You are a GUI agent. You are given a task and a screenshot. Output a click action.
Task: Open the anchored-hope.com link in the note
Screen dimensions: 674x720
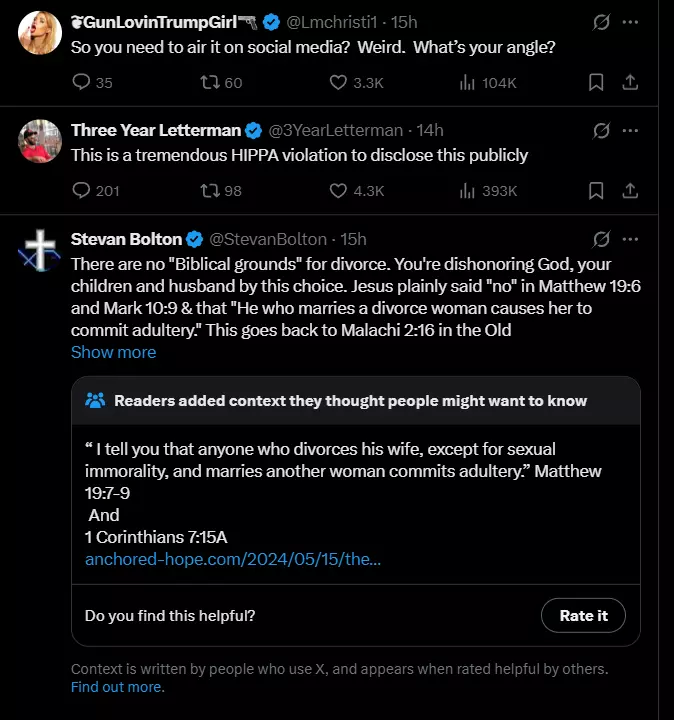(x=233, y=559)
